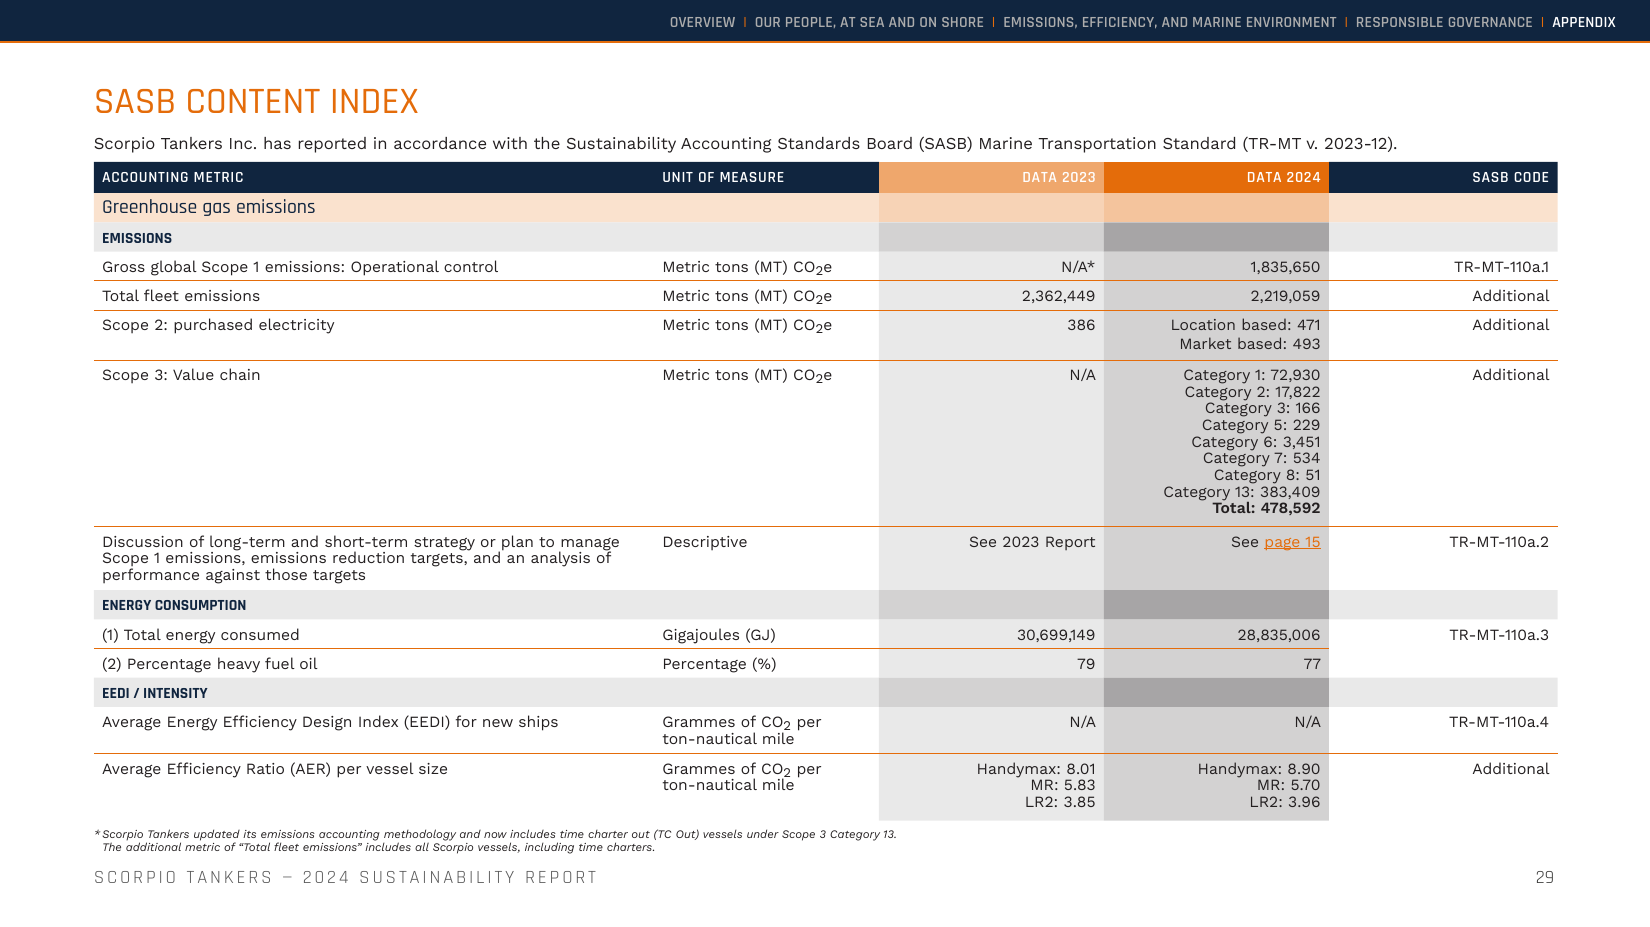Open the Overview section in top navigation
1650x927 pixels.
pos(702,22)
